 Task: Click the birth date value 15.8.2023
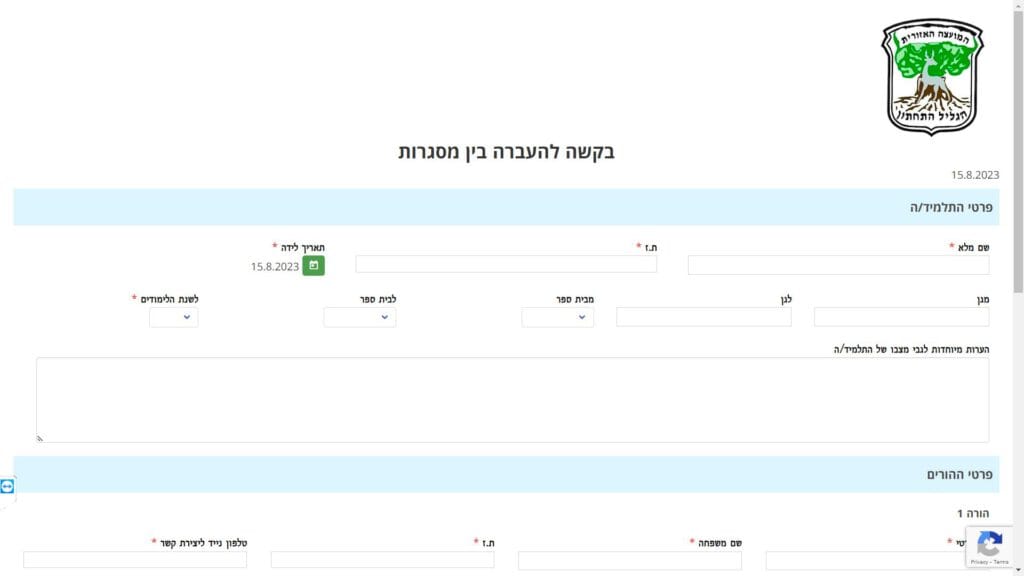(275, 267)
